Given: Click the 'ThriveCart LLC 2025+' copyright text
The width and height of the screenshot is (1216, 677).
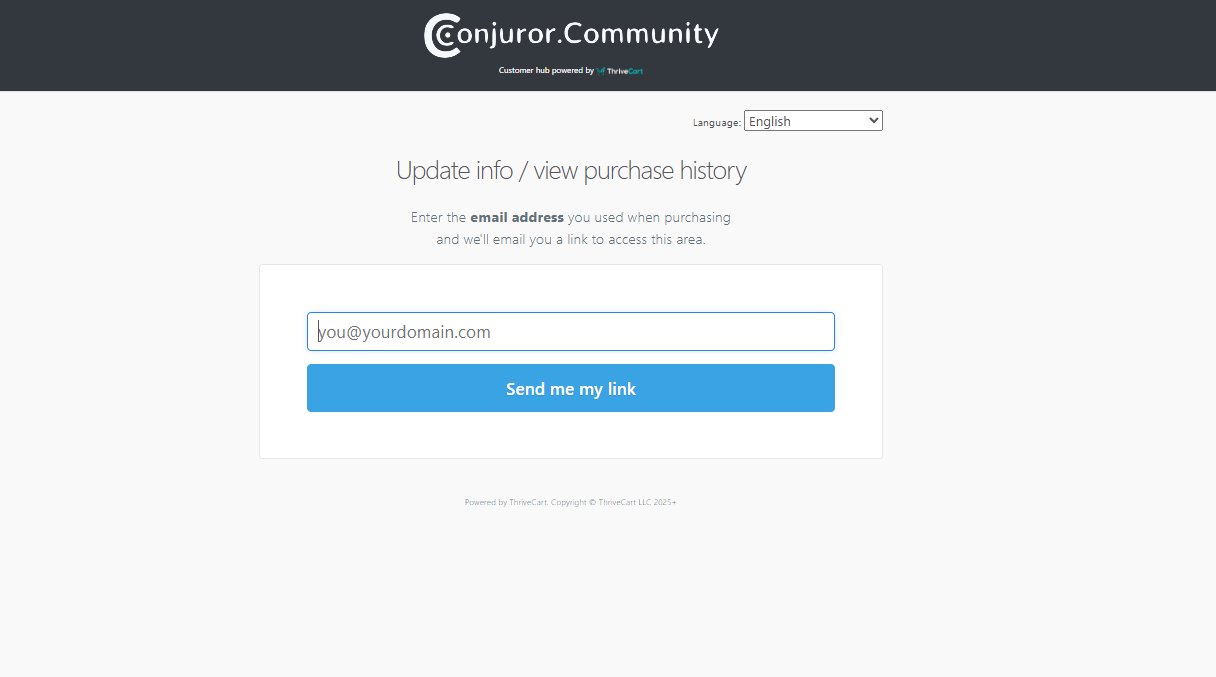Looking at the screenshot, I should click(x=637, y=502).
